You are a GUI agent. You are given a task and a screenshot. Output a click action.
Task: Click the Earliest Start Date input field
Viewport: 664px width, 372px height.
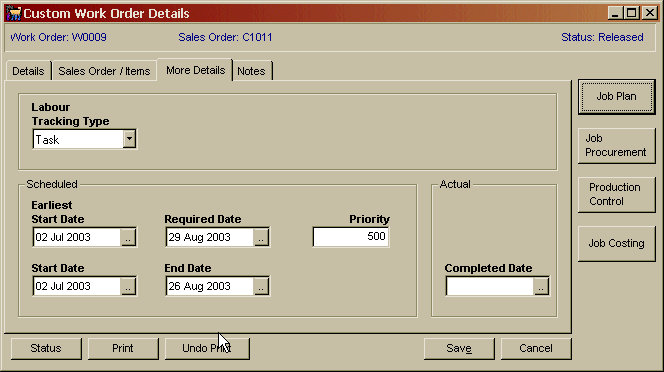pos(77,237)
